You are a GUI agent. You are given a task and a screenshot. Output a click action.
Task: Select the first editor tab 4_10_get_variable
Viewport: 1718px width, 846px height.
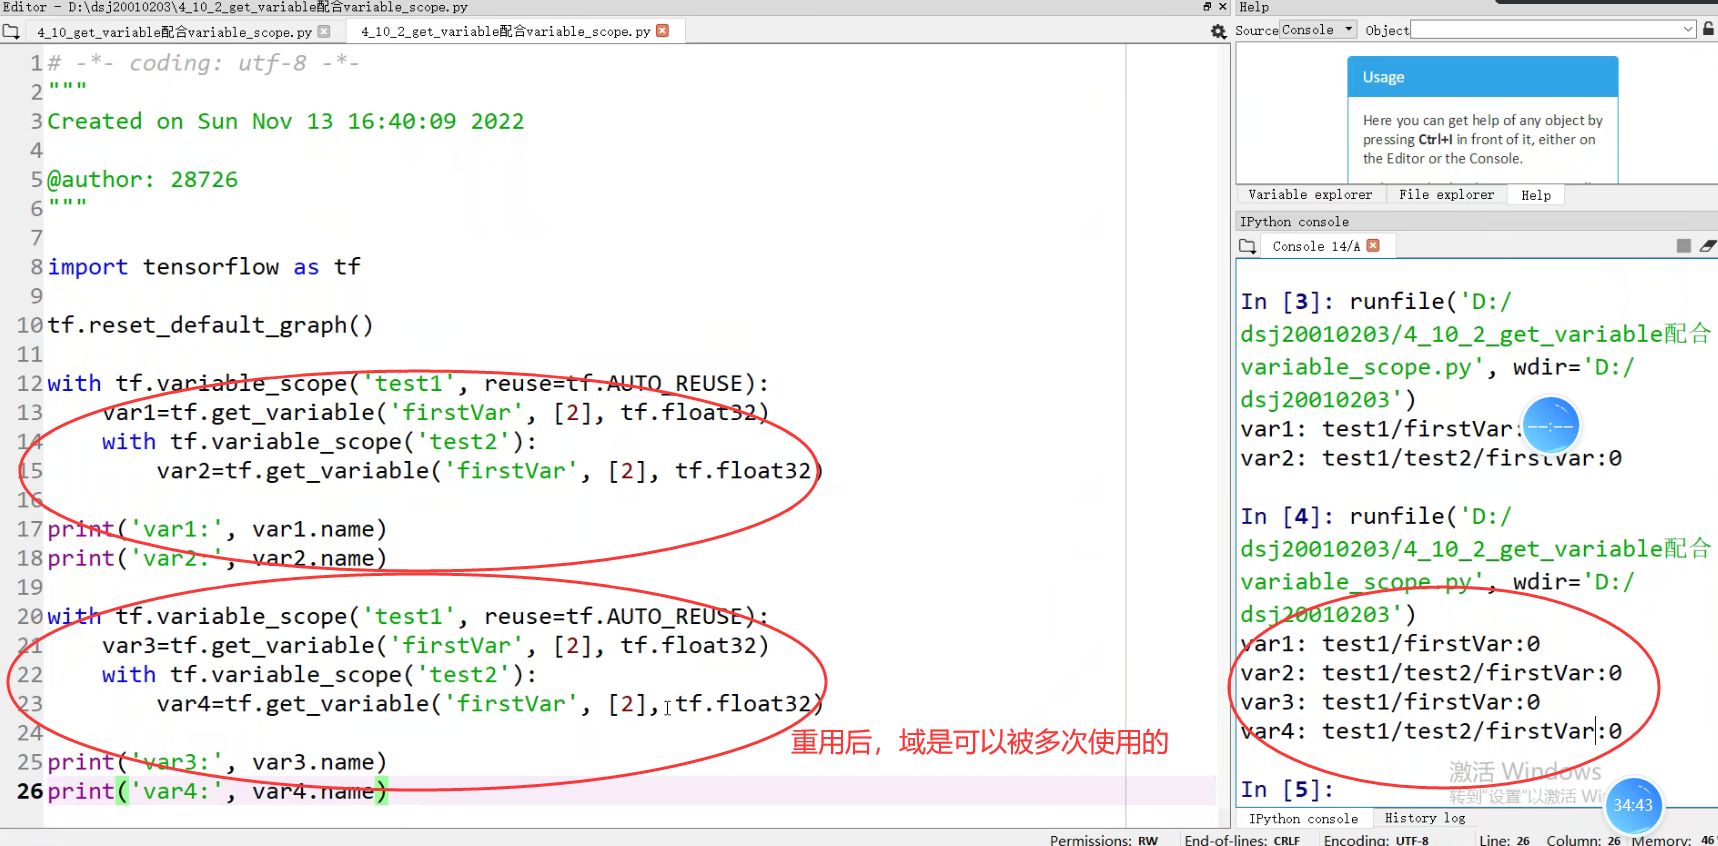175,32
